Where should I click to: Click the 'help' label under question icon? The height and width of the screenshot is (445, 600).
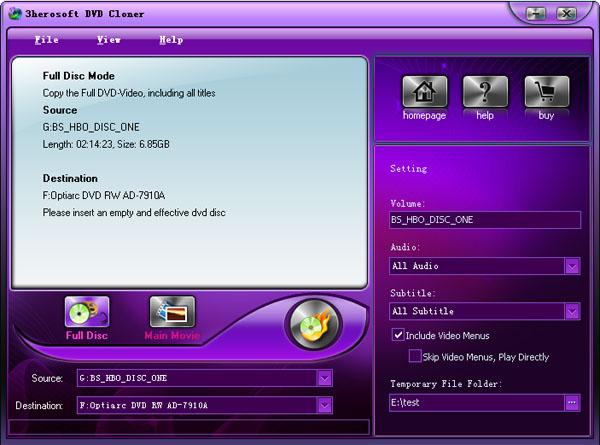(485, 115)
